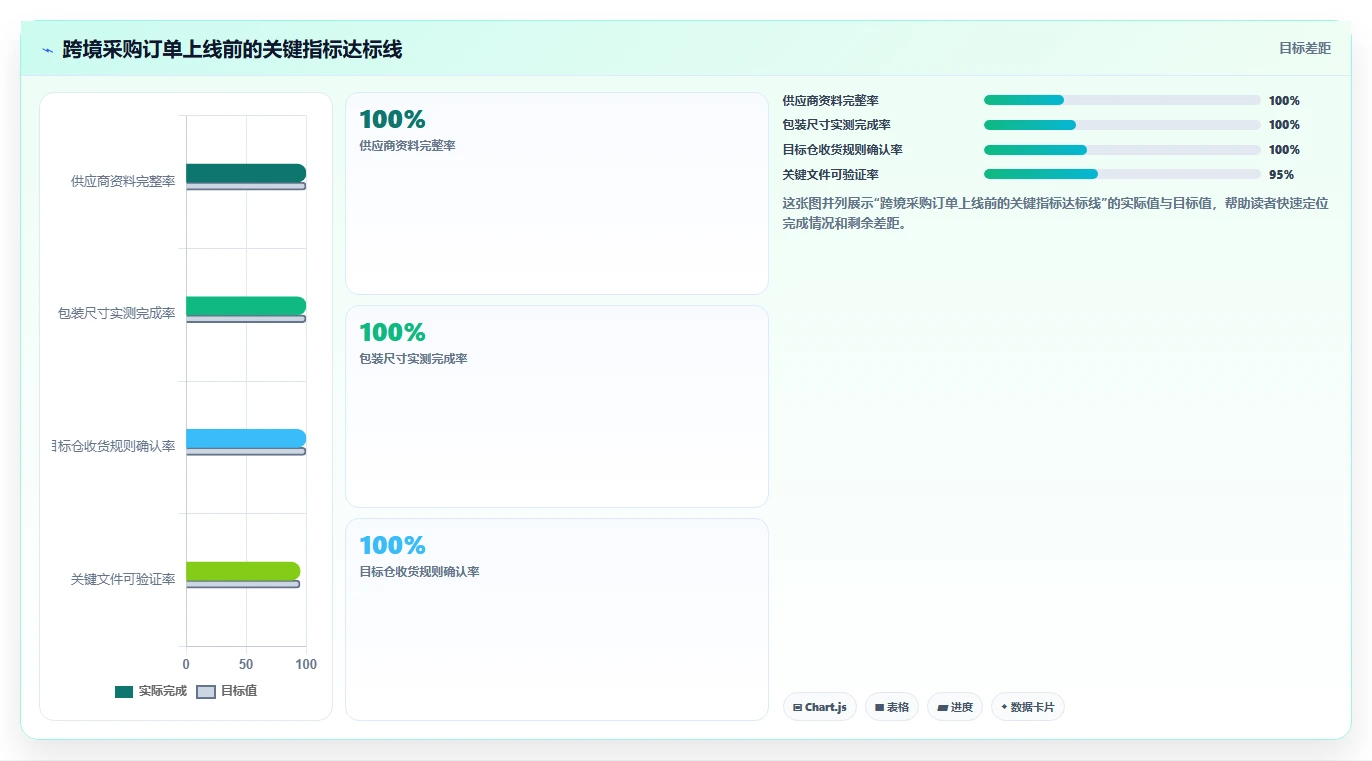
Task: Click the lime actual bar for 关键文件可验证率
Action: point(243,571)
